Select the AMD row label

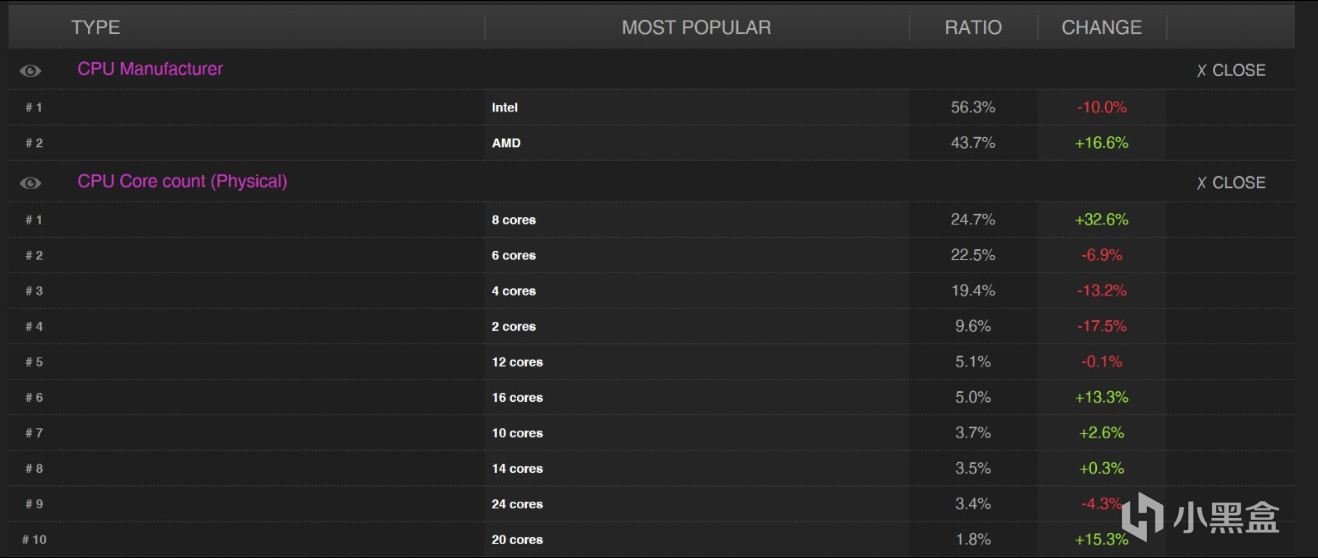(x=506, y=143)
